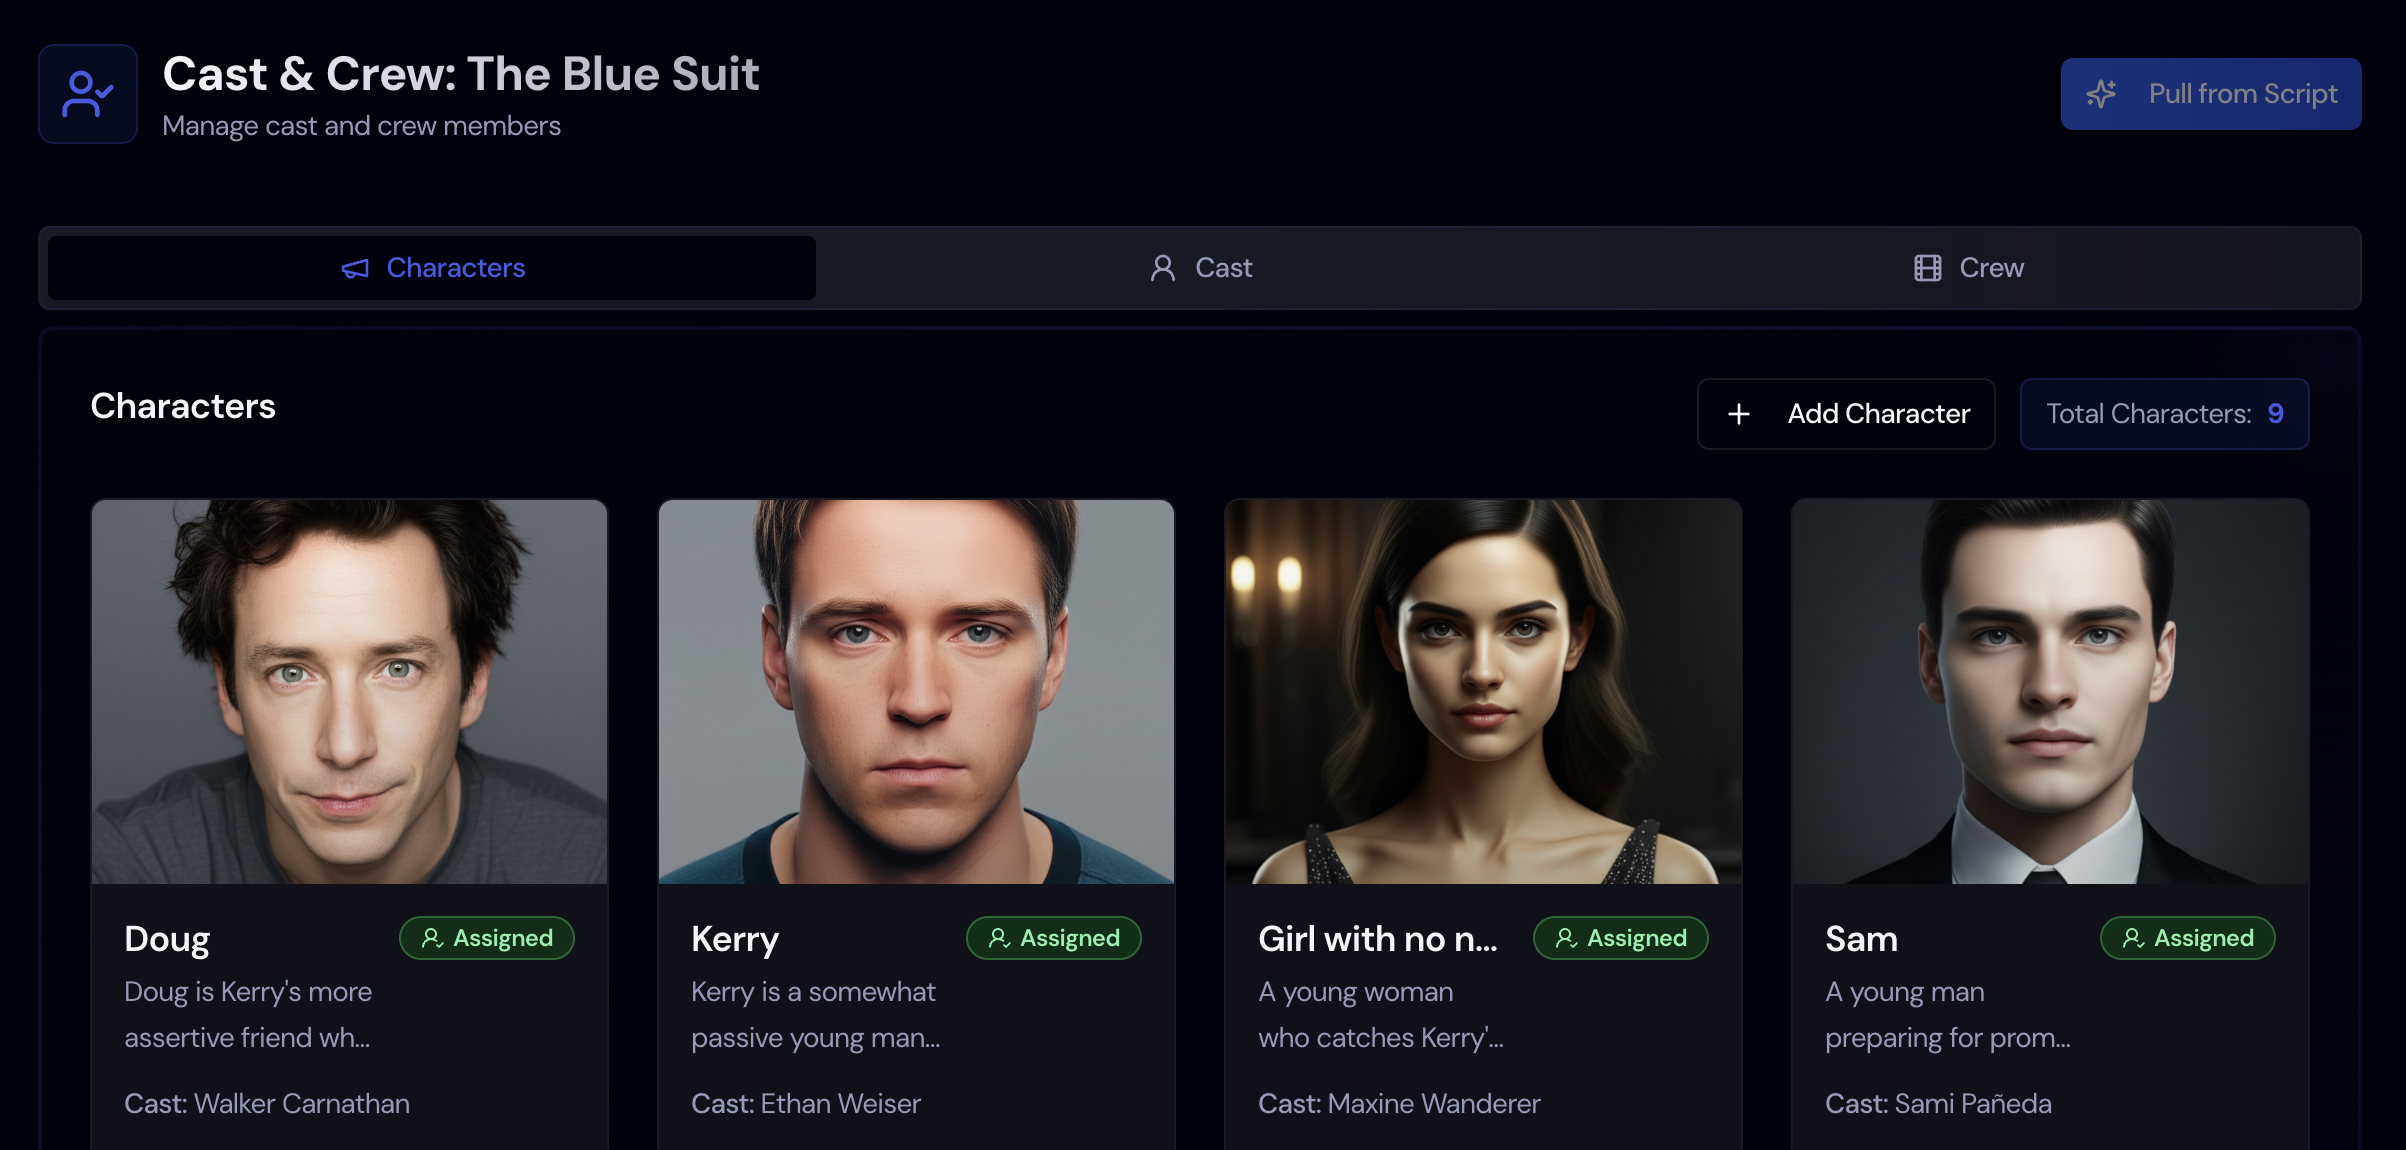Open the Crew tab
Screen dimensions: 2406x1150
[x=1965, y=268]
